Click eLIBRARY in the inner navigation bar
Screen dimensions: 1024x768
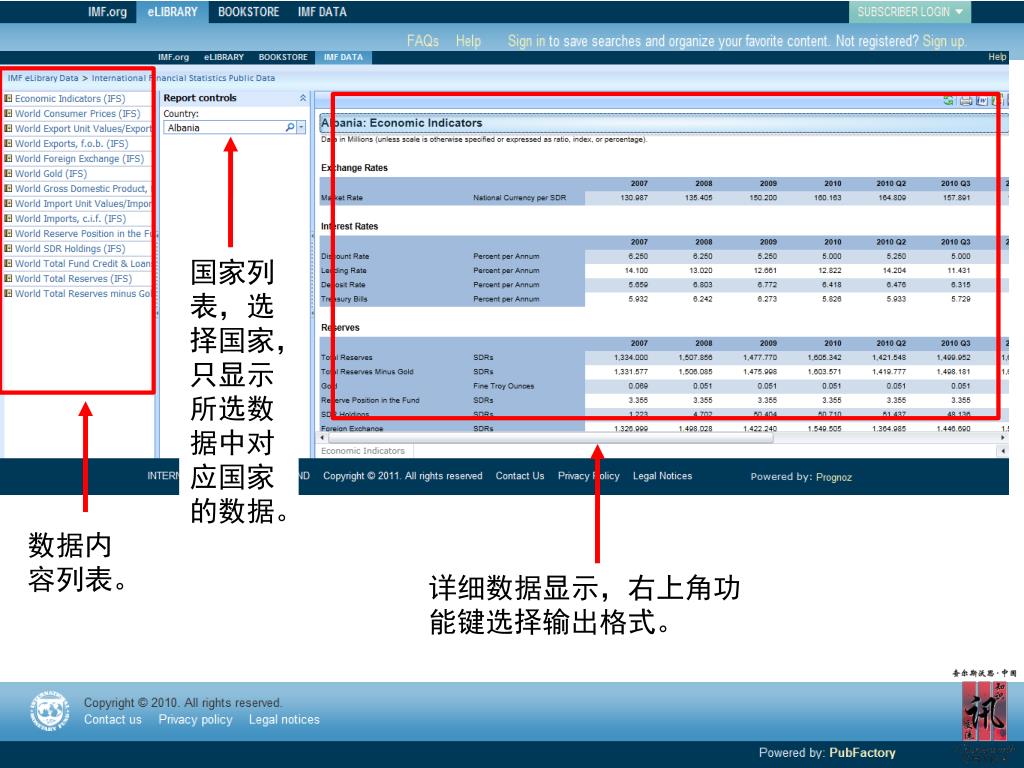pos(223,57)
